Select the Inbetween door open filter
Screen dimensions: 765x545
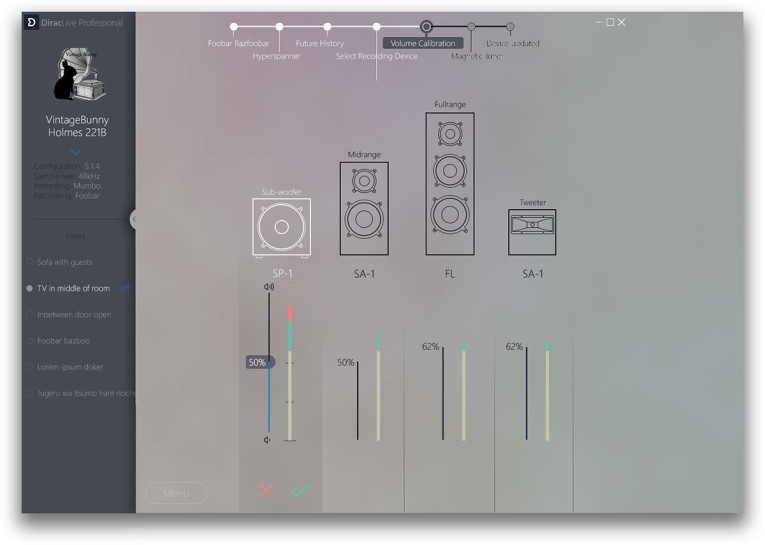click(x=69, y=315)
